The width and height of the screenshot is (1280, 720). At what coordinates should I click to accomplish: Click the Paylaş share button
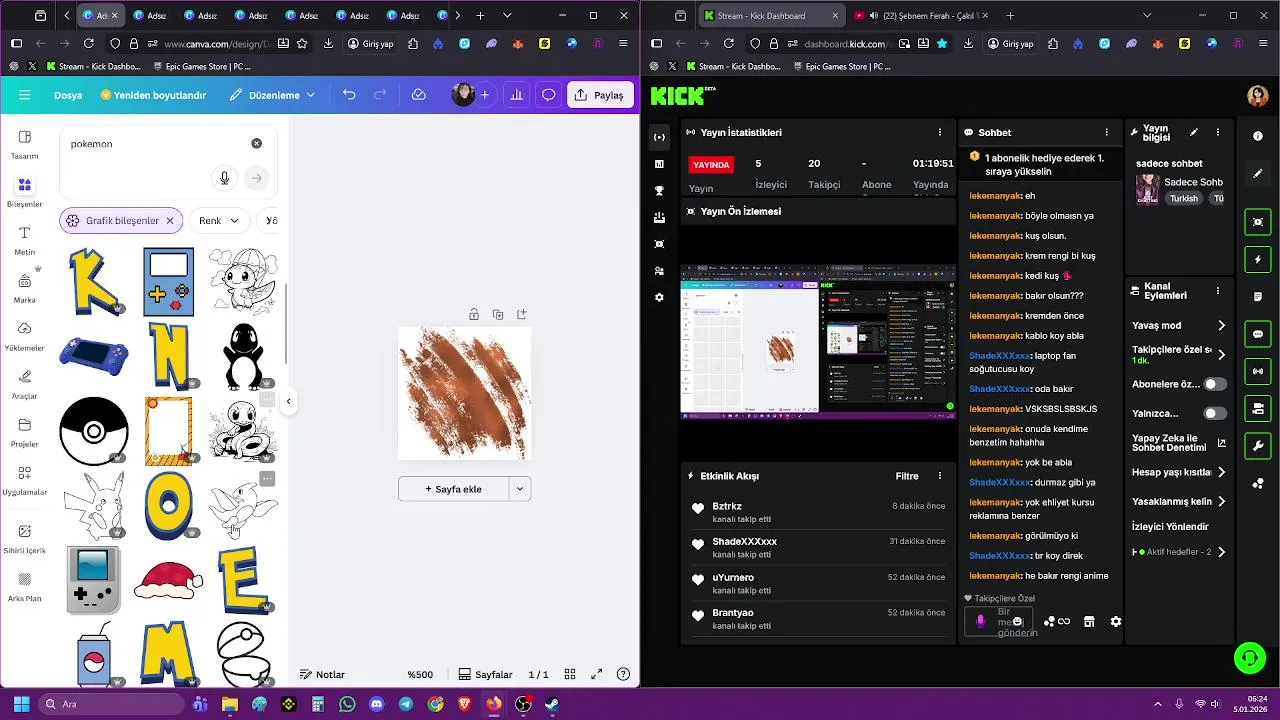tap(600, 95)
